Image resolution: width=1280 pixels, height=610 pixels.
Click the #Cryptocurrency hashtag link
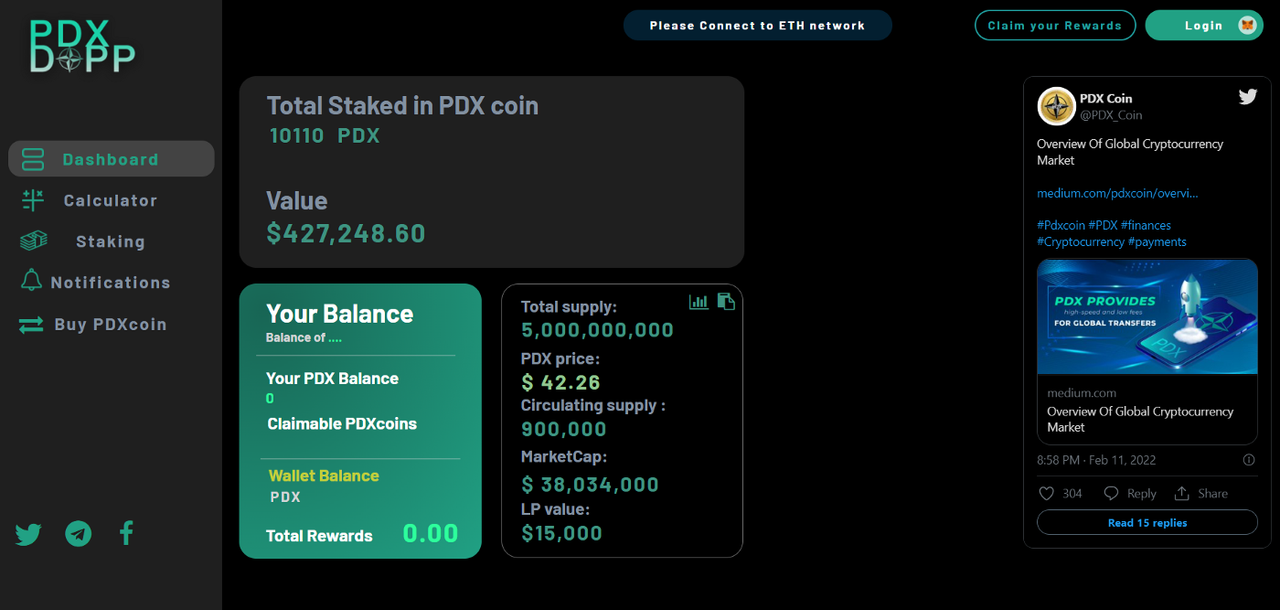pyautogui.click(x=1080, y=241)
